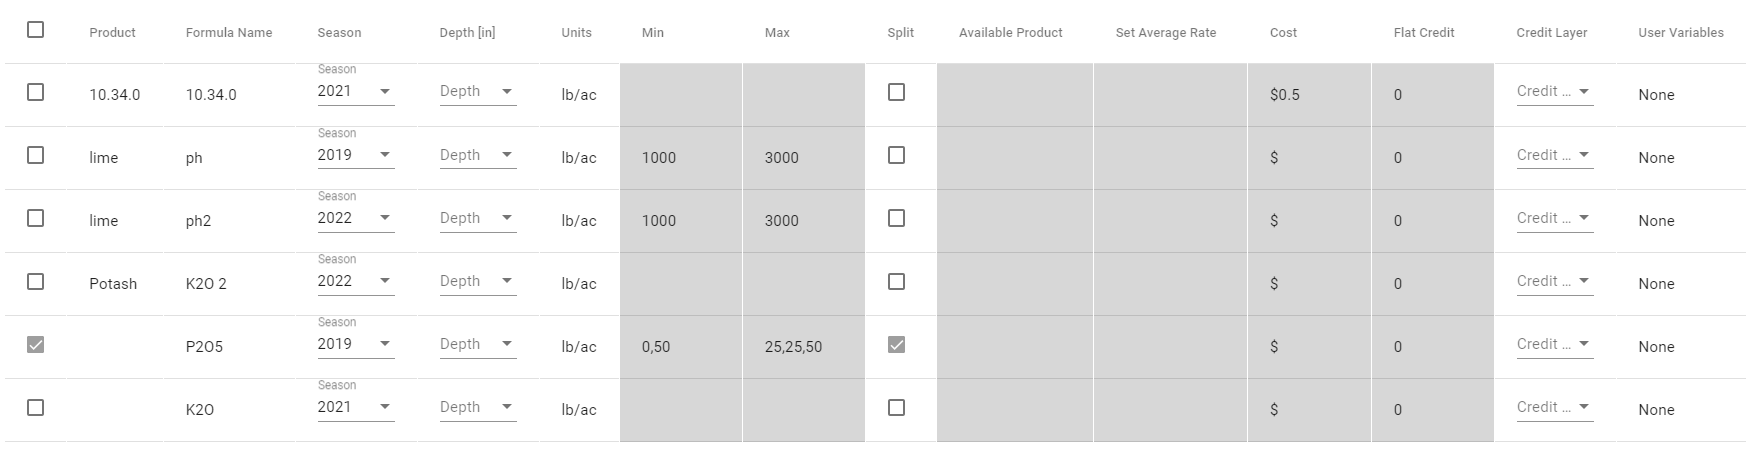The image size is (1761, 462).
Task: Expand the Depth dropdown for Potash row
Action: pyautogui.click(x=478, y=282)
